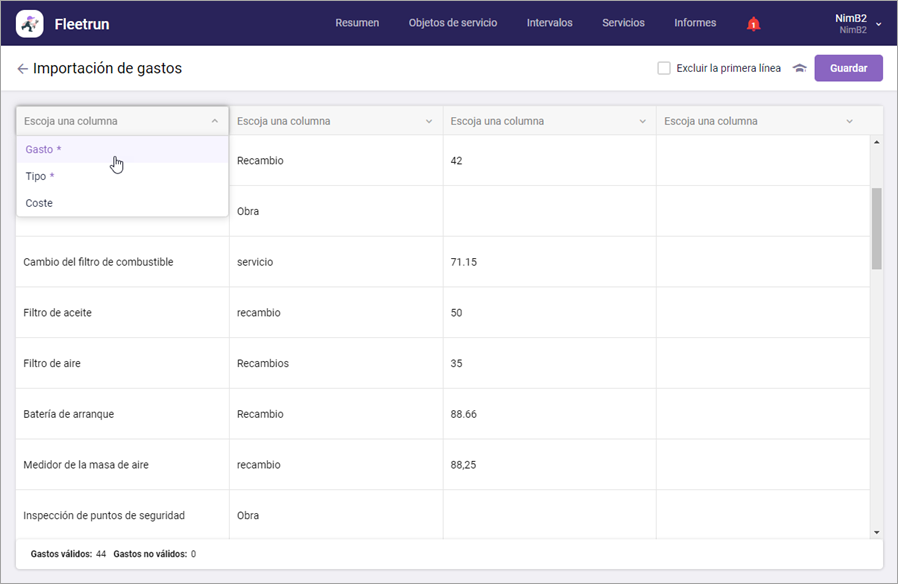Click the back arrow beside Importación de gastos

(x=22, y=69)
